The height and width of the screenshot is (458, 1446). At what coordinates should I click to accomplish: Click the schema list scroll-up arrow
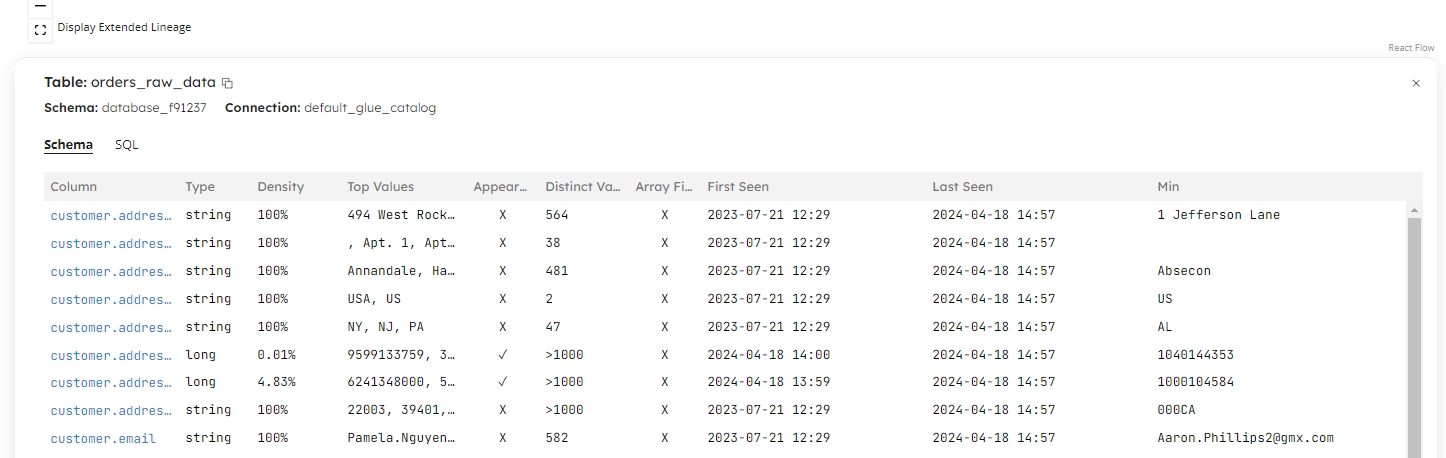(x=1414, y=210)
